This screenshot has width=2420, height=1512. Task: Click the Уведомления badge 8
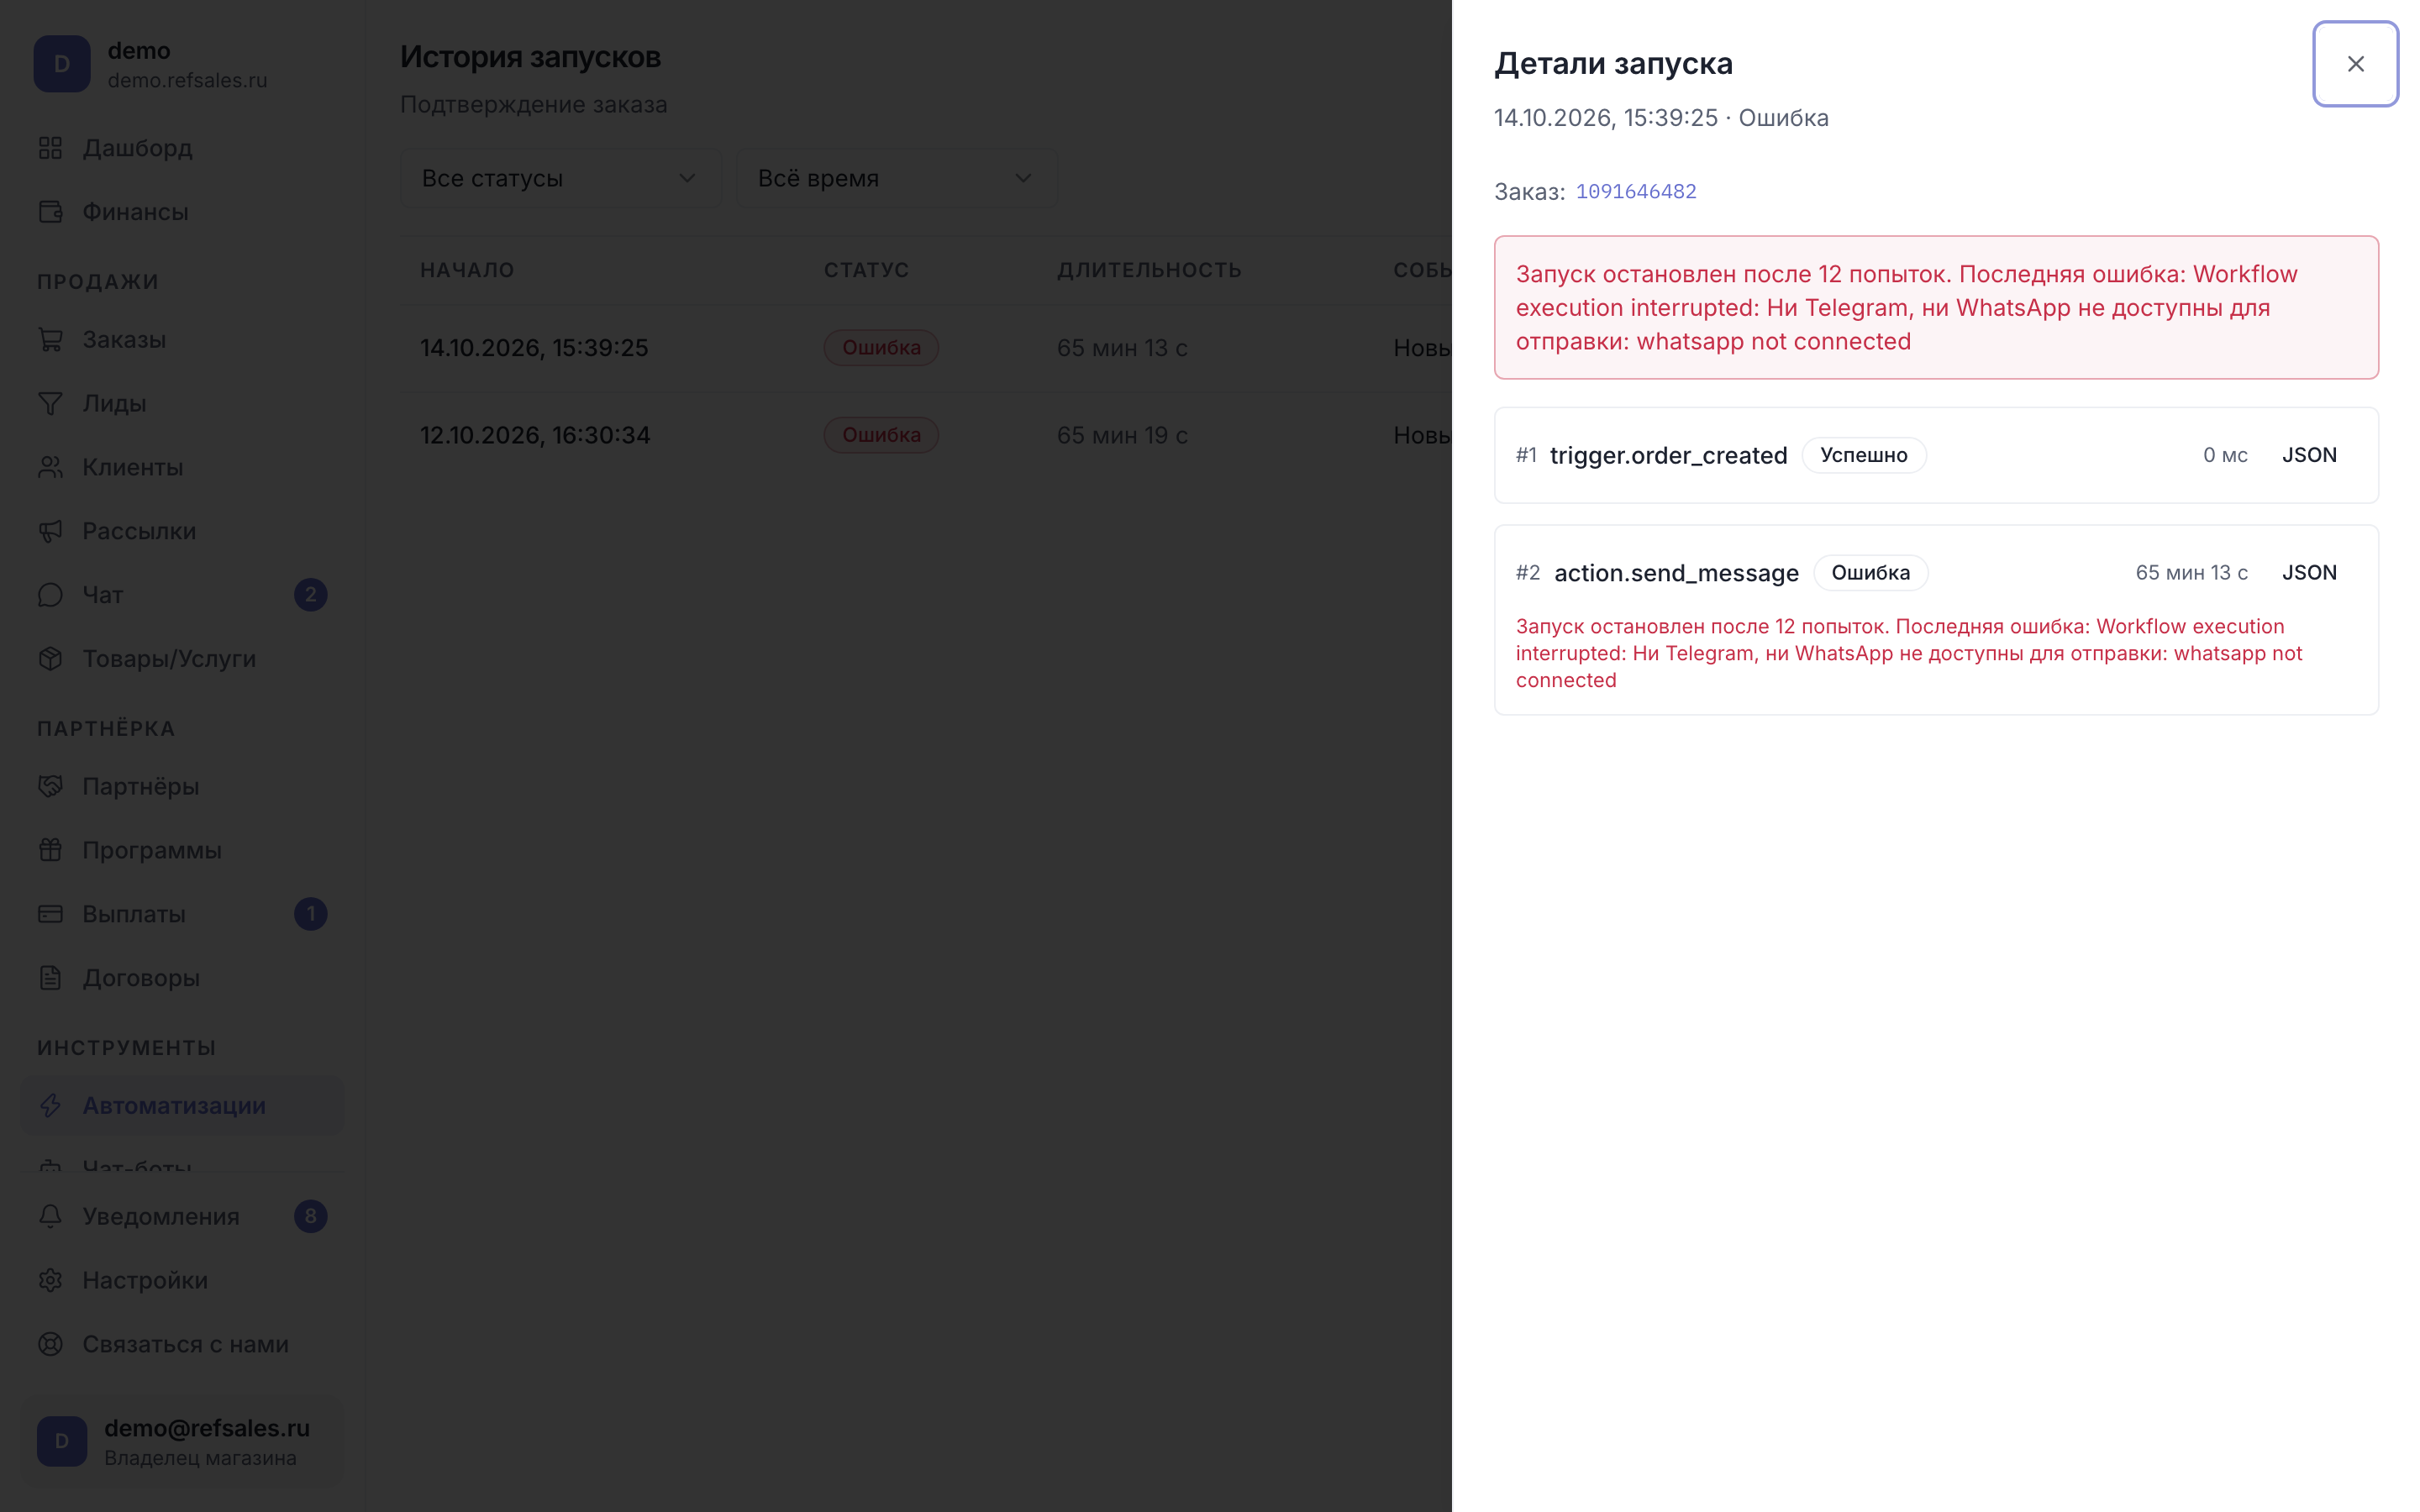pos(311,1217)
